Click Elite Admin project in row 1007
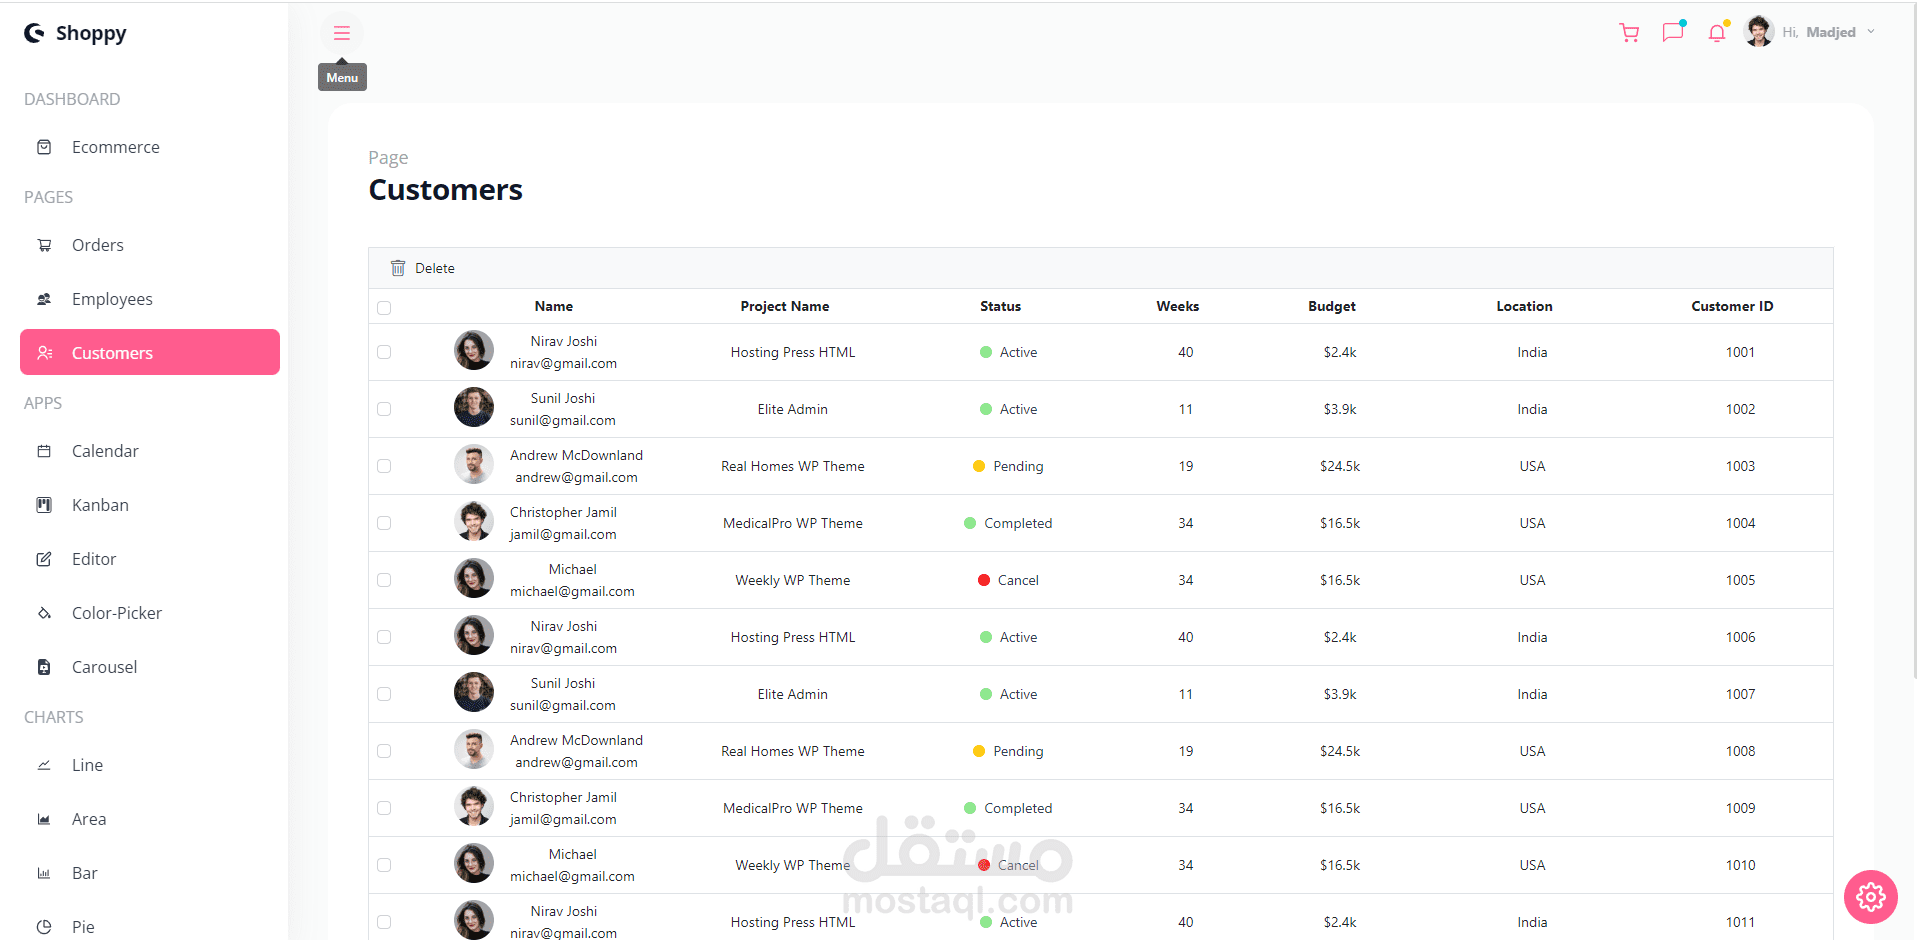 (x=793, y=694)
